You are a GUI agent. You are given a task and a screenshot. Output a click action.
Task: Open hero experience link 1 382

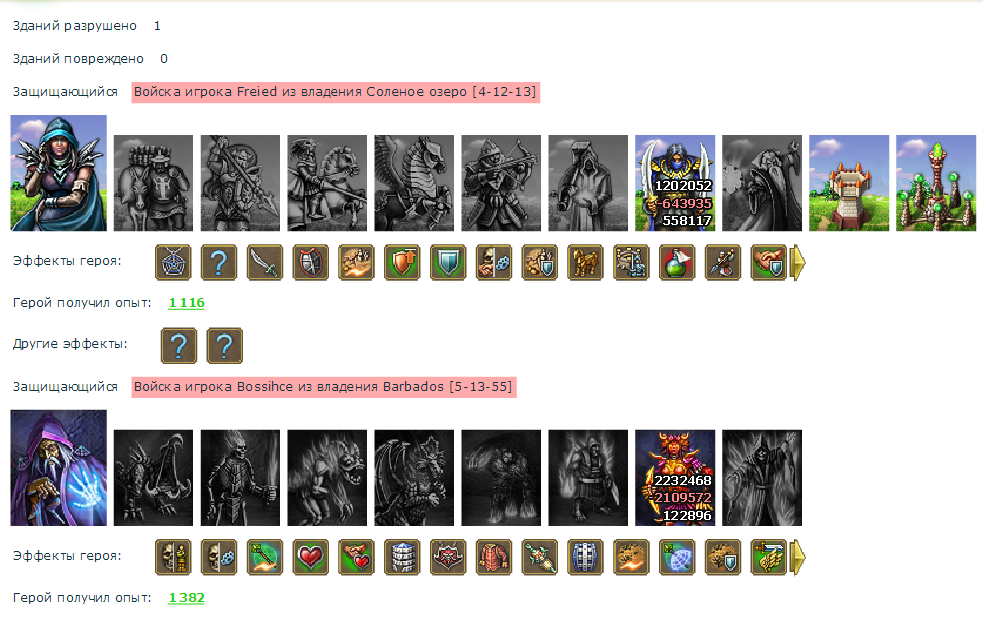pyautogui.click(x=186, y=598)
